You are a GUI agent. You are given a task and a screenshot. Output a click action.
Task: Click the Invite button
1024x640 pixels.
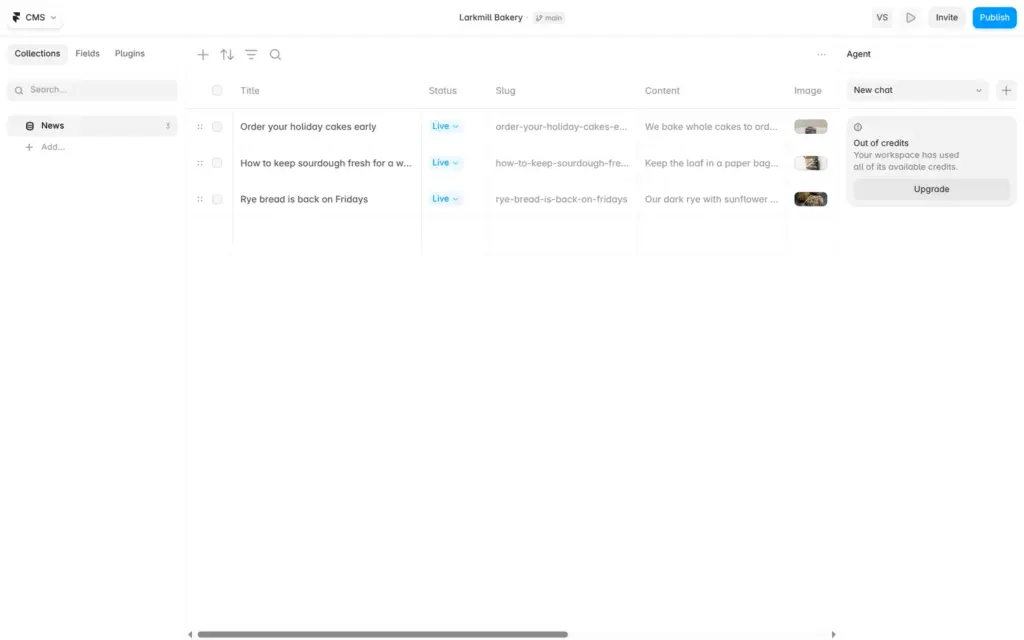946,18
